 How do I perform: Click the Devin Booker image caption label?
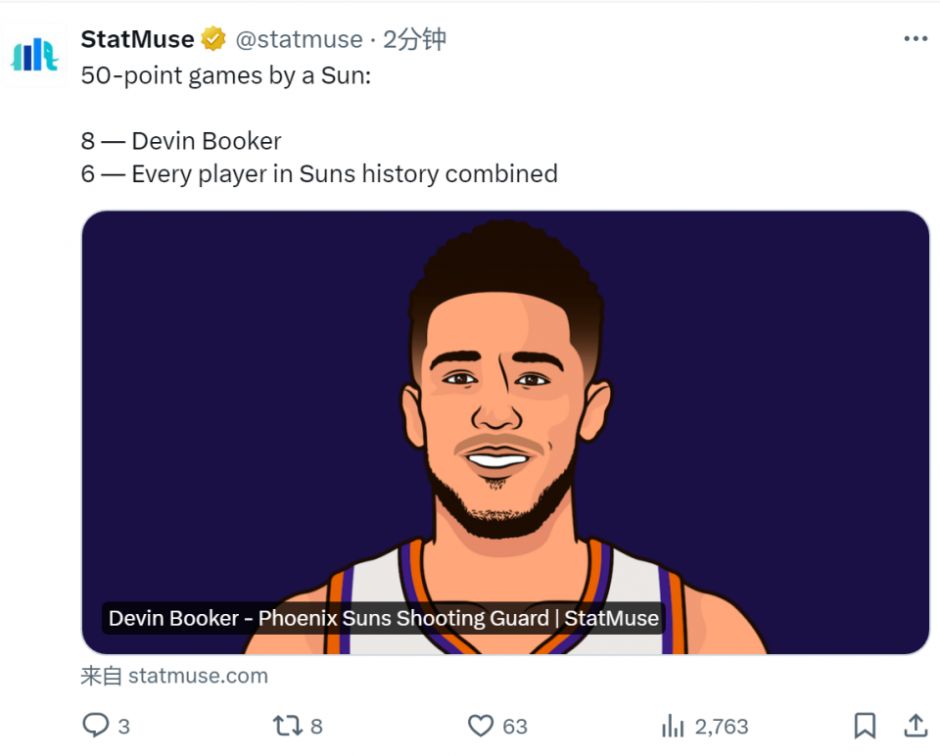point(383,618)
